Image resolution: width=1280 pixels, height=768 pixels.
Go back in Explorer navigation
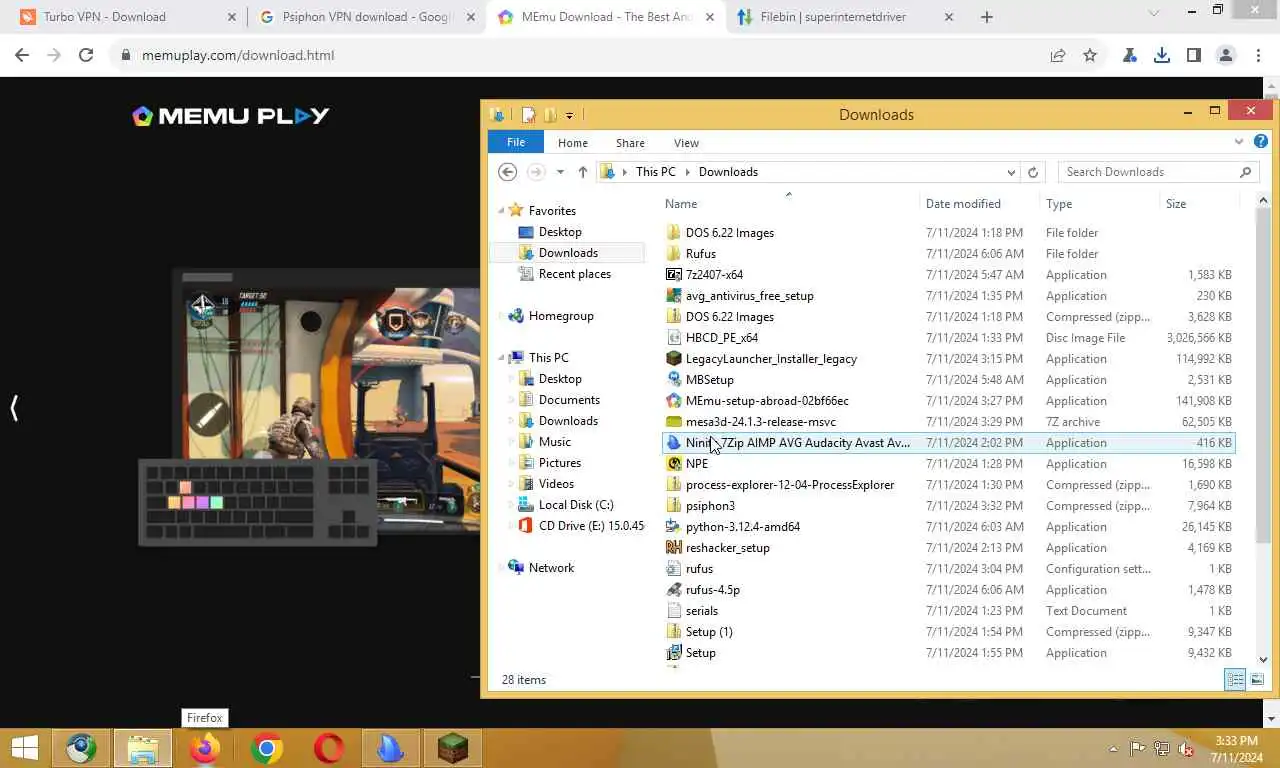(x=508, y=172)
